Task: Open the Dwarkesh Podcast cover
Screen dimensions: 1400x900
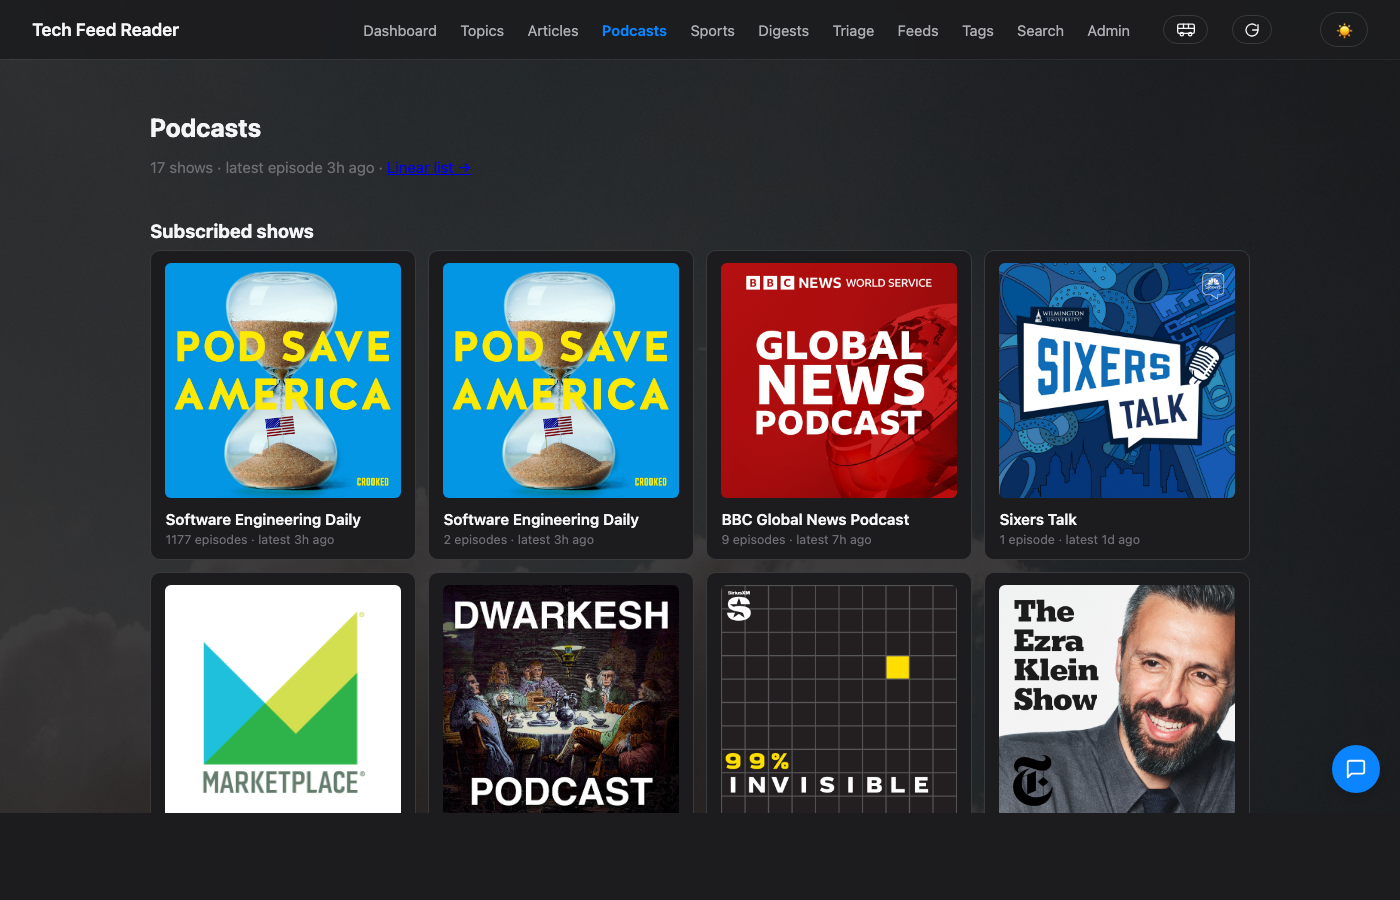Action: 561,699
